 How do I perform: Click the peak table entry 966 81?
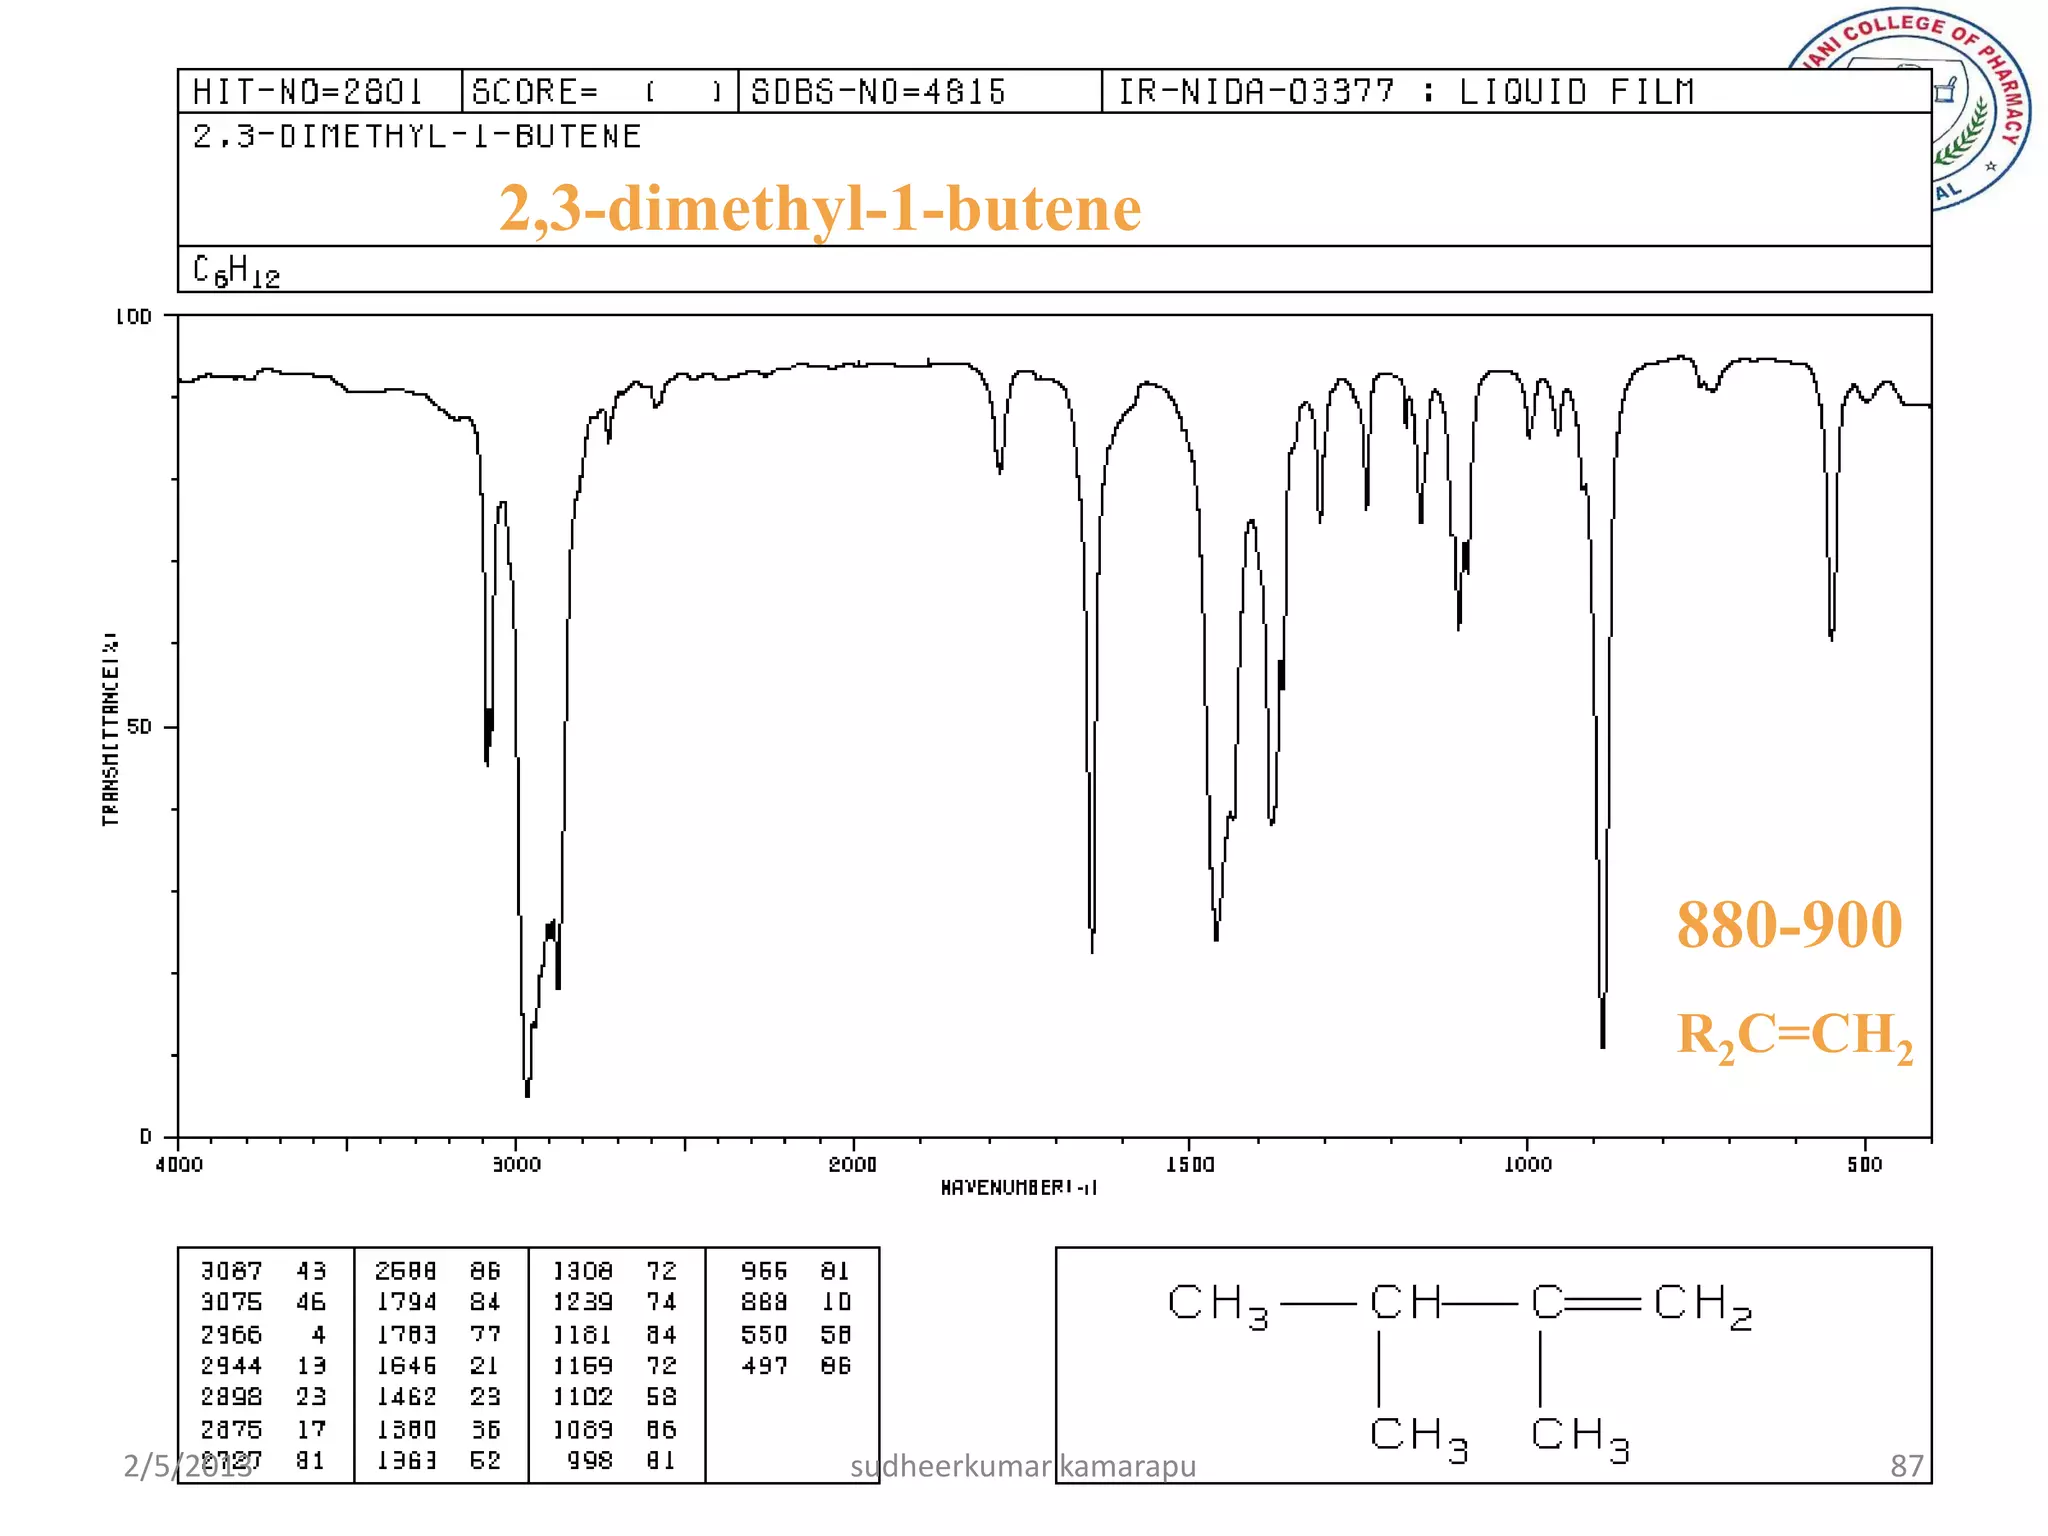[796, 1271]
